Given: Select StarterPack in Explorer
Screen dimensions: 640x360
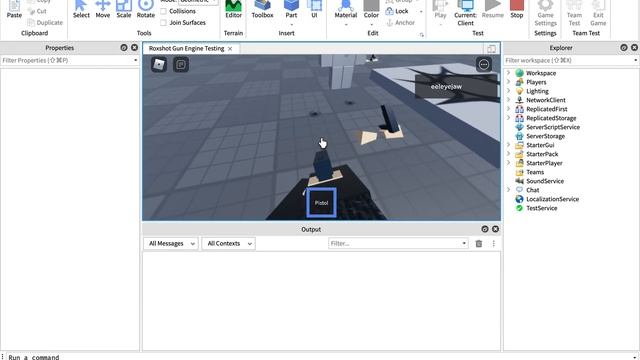Looking at the screenshot, I should pyautogui.click(x=542, y=154).
